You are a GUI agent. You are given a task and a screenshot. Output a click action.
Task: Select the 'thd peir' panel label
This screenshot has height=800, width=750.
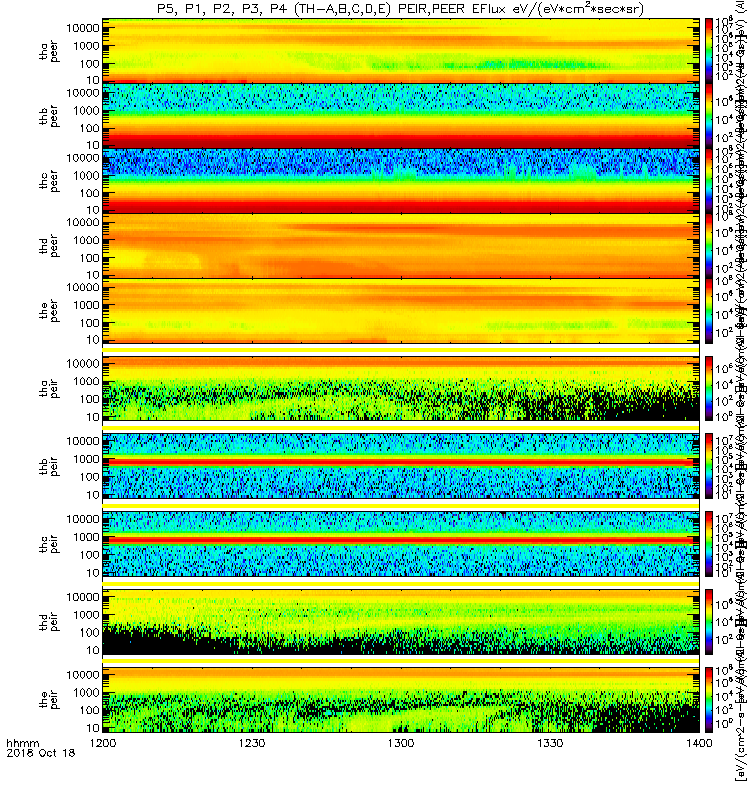tap(49, 622)
